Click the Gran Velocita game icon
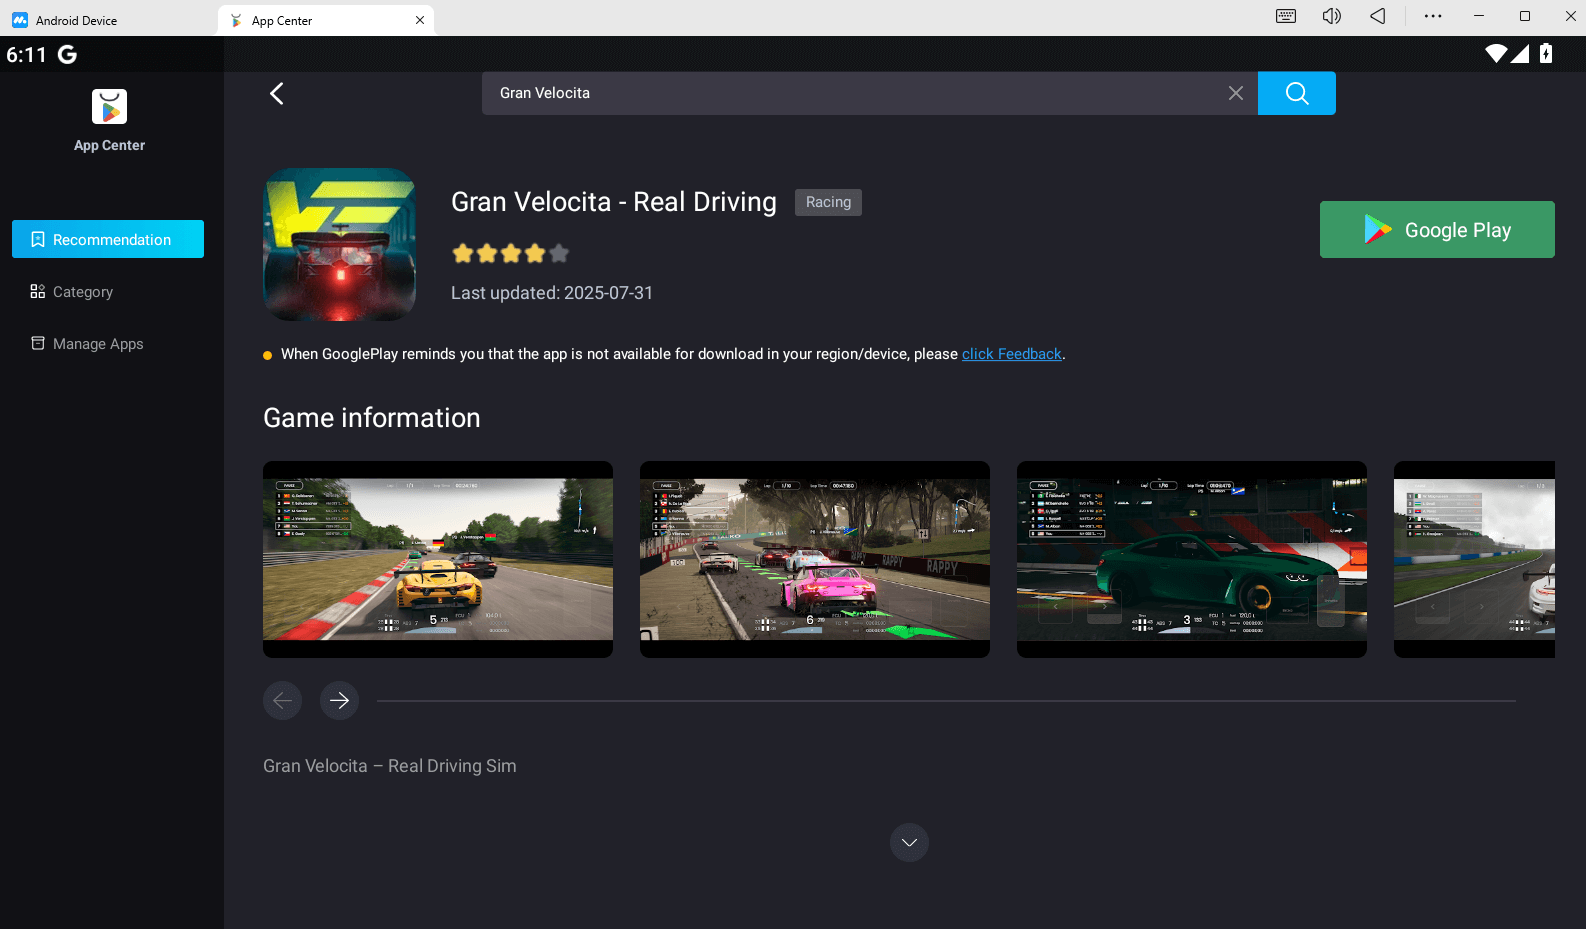 point(340,245)
